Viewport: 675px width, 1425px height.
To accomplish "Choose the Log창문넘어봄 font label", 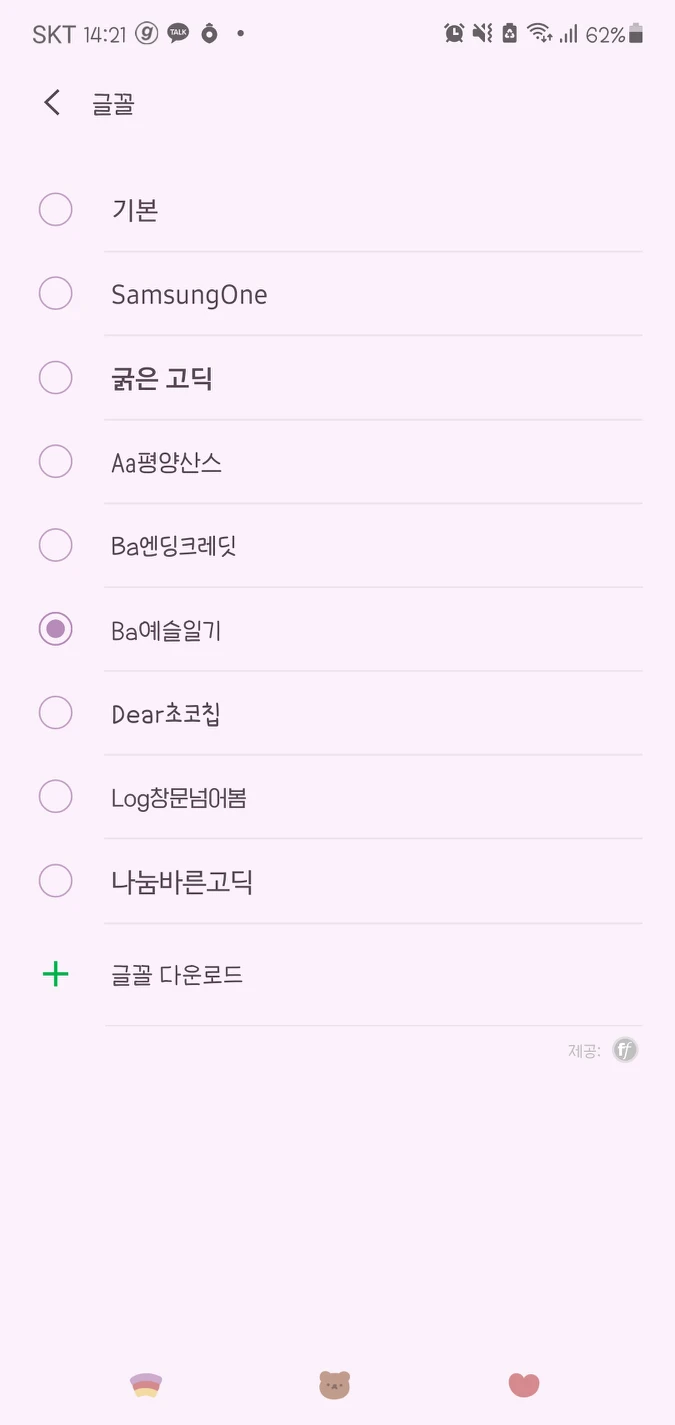I will pos(179,798).
